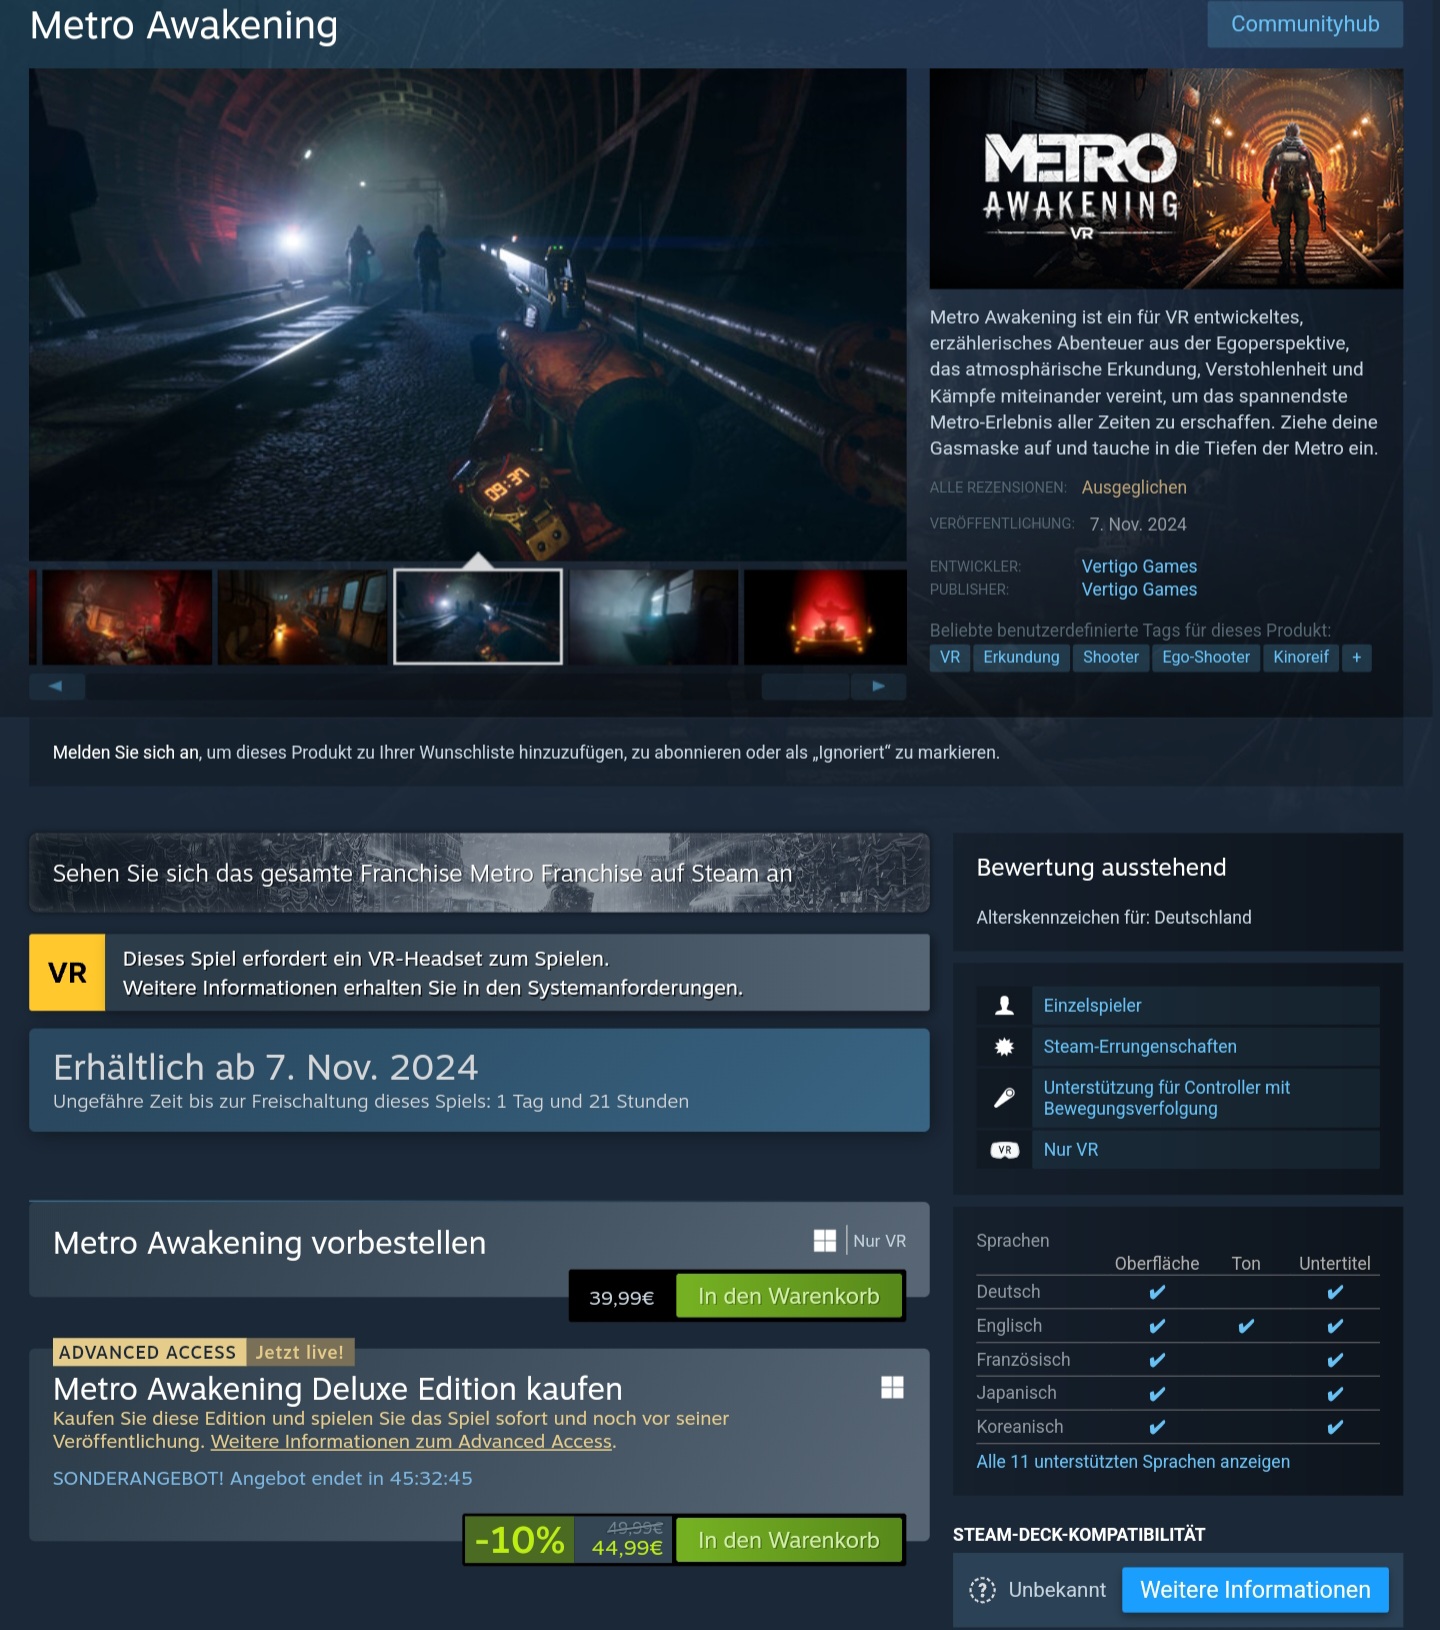Screen dimensions: 1440x1630
Task: Select the Erkundung tag
Action: (x=1021, y=657)
